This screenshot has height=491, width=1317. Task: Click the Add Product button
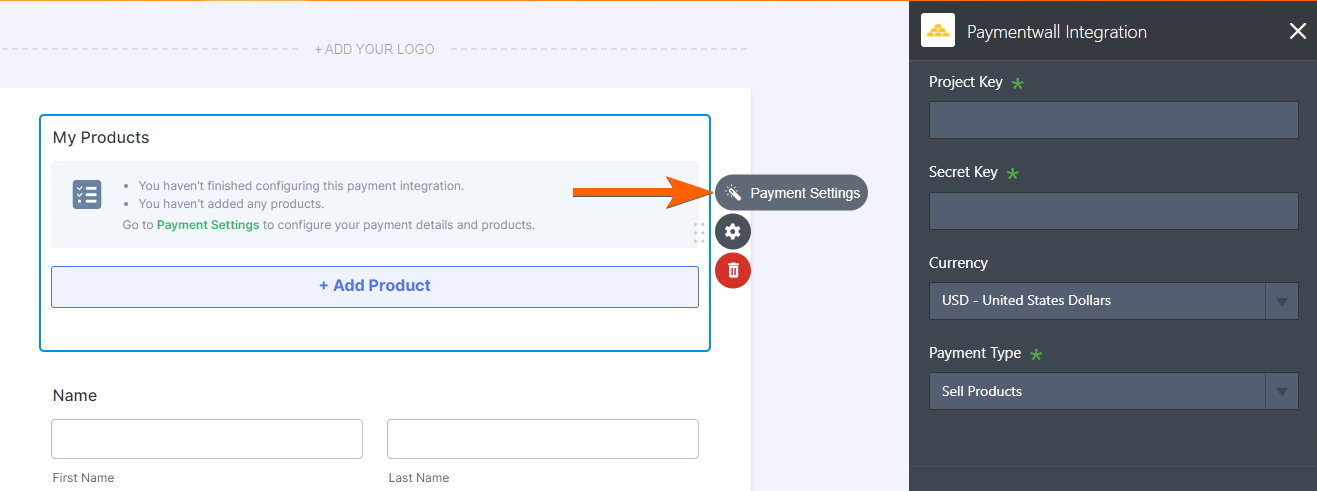point(375,286)
